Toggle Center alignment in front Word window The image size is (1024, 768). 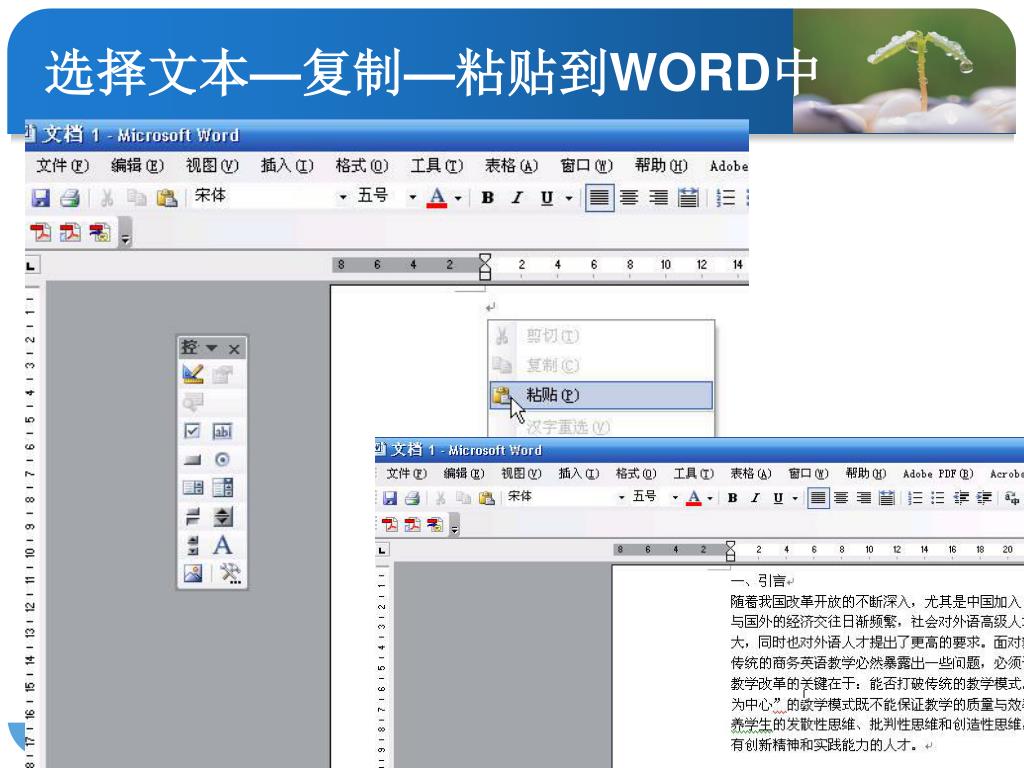pos(841,498)
